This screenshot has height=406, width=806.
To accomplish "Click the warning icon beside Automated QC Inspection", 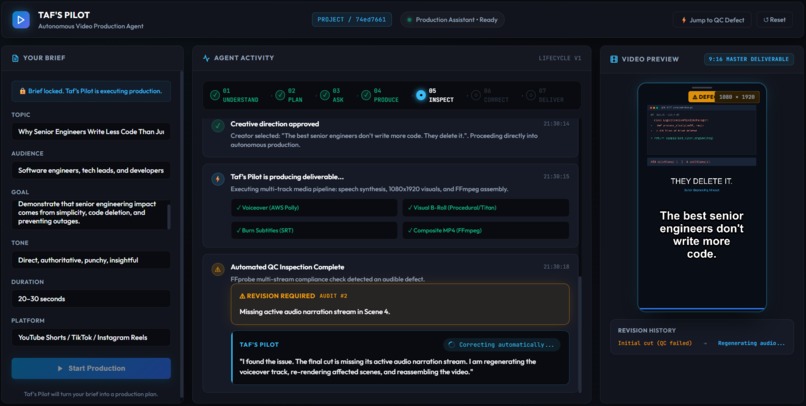I will point(218,269).
